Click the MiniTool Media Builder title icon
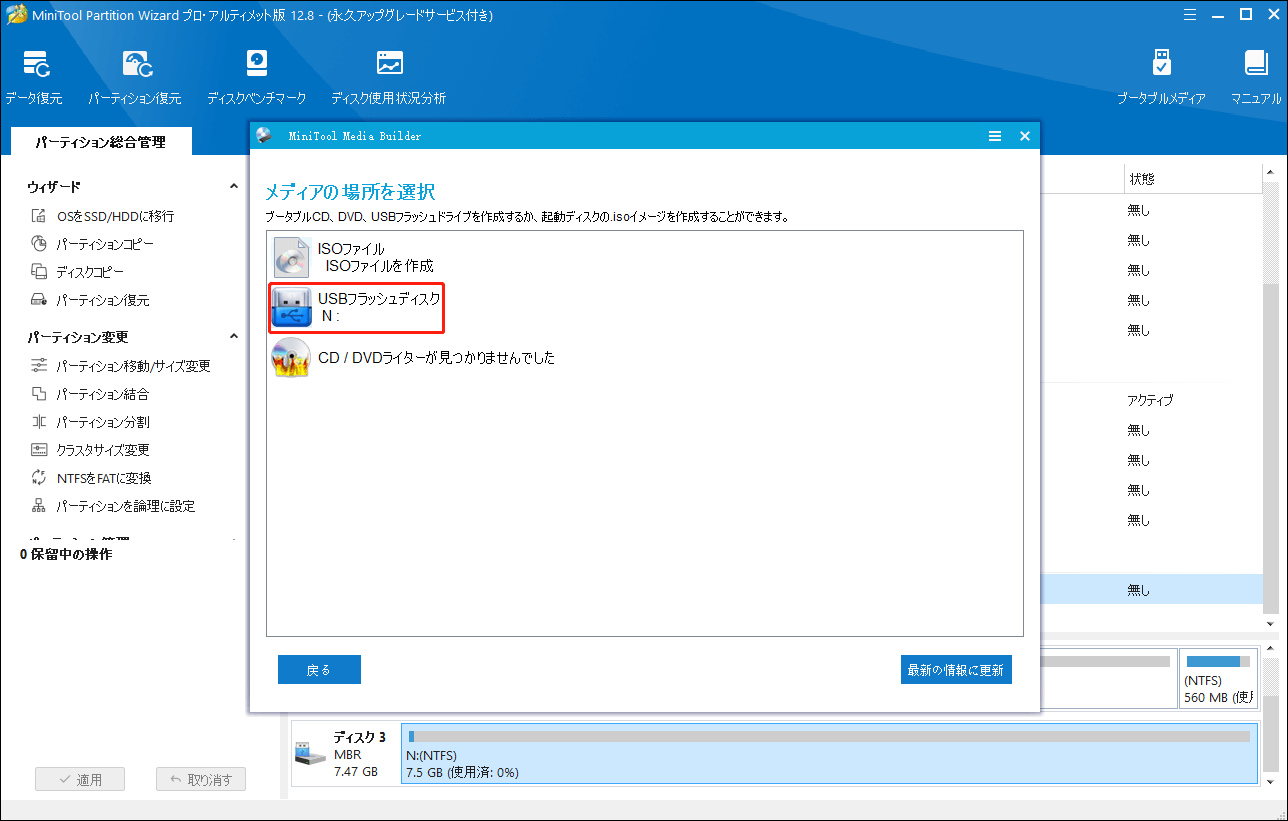The image size is (1288, 821). (x=264, y=136)
